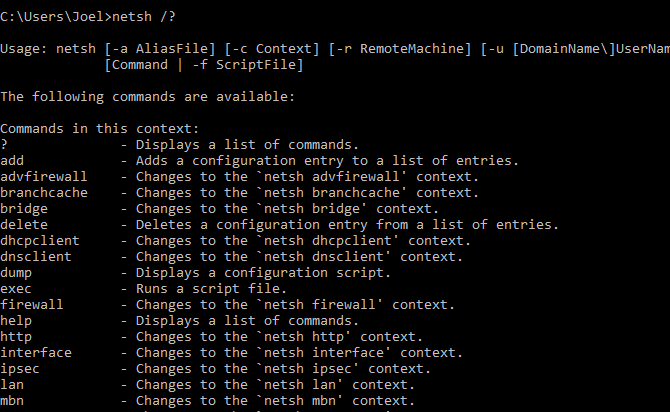Click the 'dhcpclient' command name
This screenshot has width=670, height=412.
[x=40, y=241]
